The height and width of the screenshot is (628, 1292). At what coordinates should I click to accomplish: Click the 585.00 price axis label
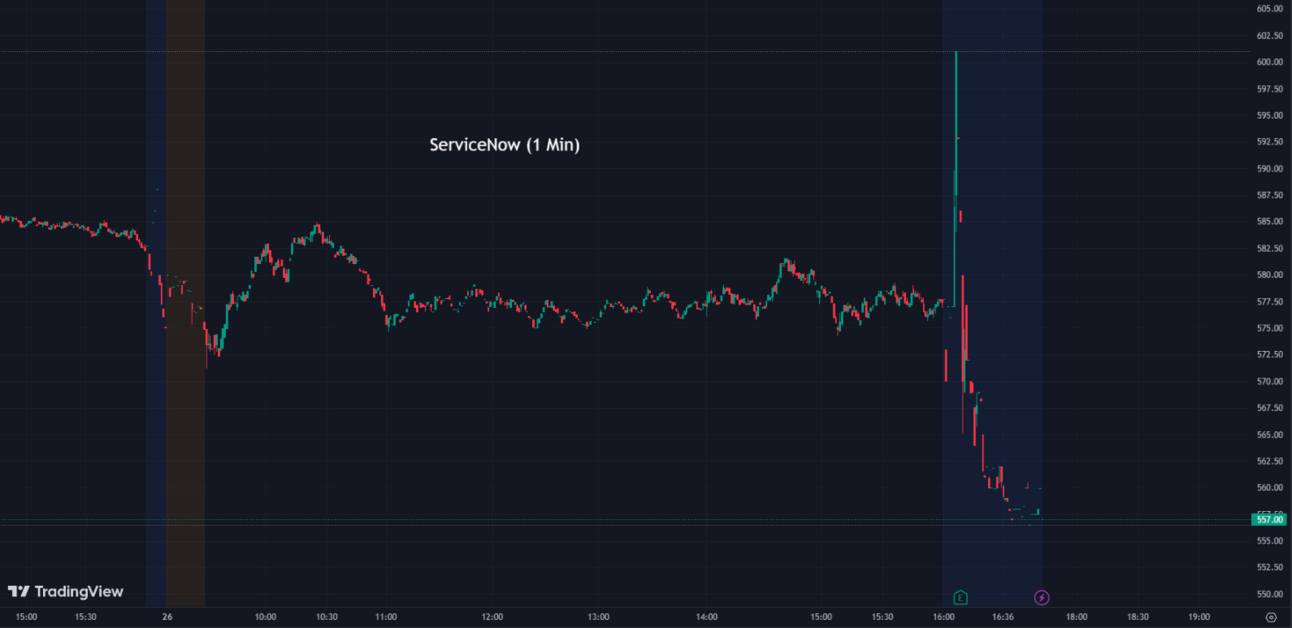click(x=1270, y=222)
